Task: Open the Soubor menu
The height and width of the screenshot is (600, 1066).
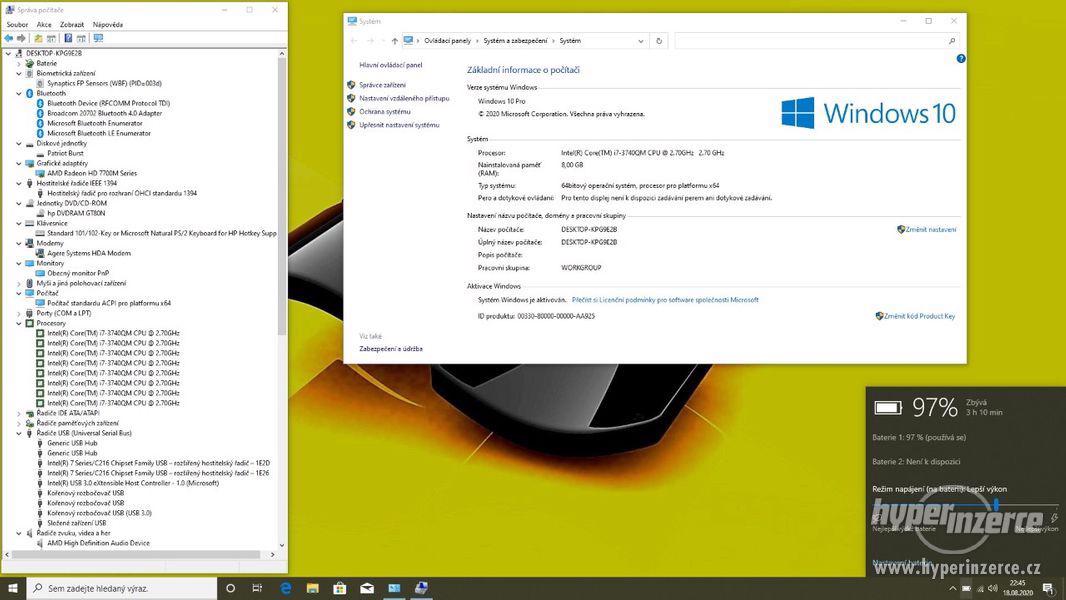Action: tap(17, 24)
